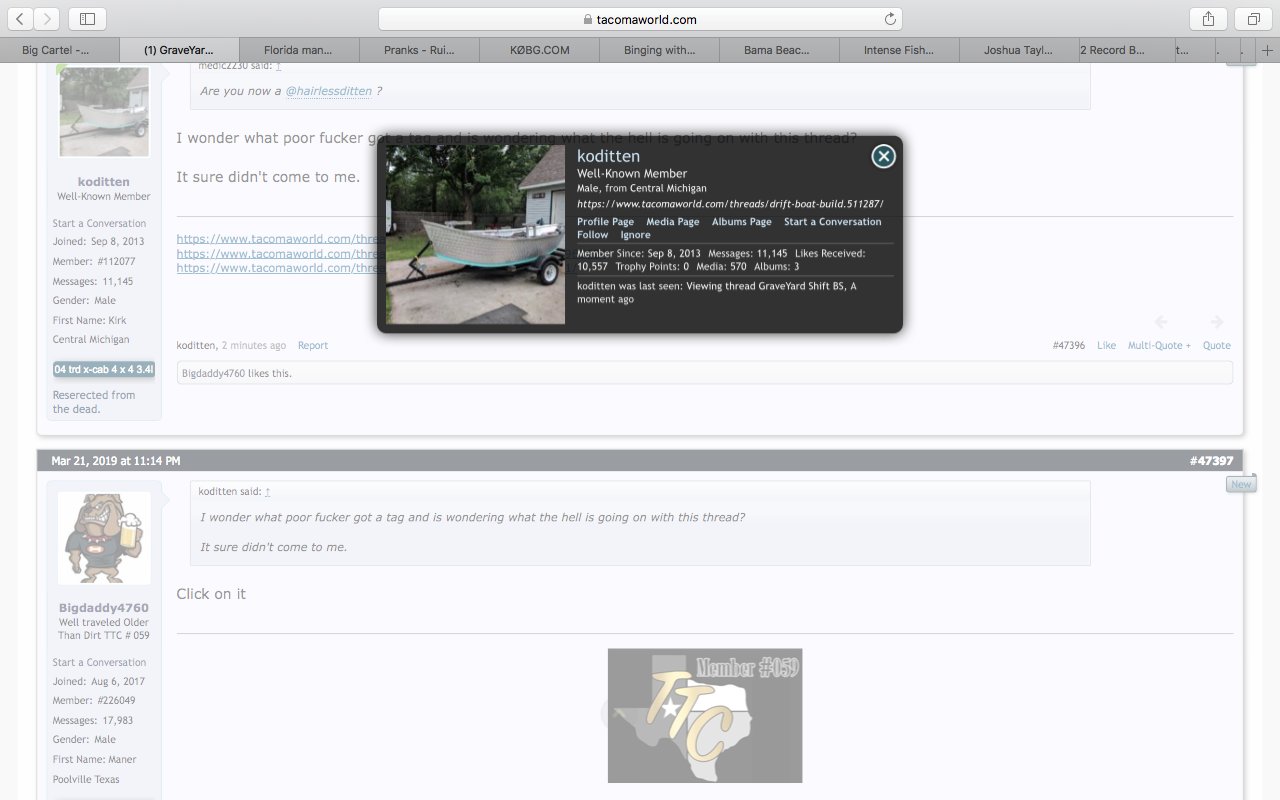The image size is (1280, 800).
Task: Click koditten username under avatar
Action: point(104,182)
